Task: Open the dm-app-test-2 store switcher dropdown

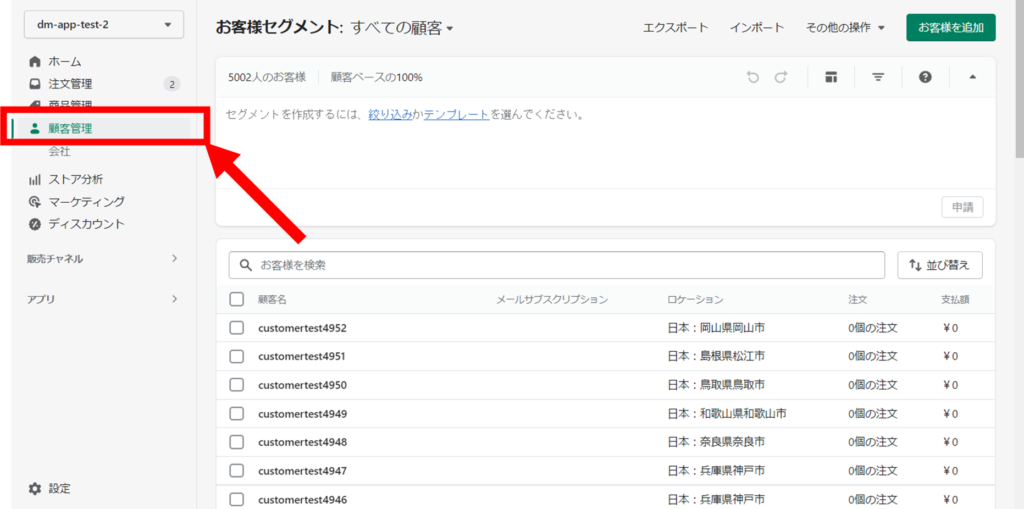Action: [97, 25]
